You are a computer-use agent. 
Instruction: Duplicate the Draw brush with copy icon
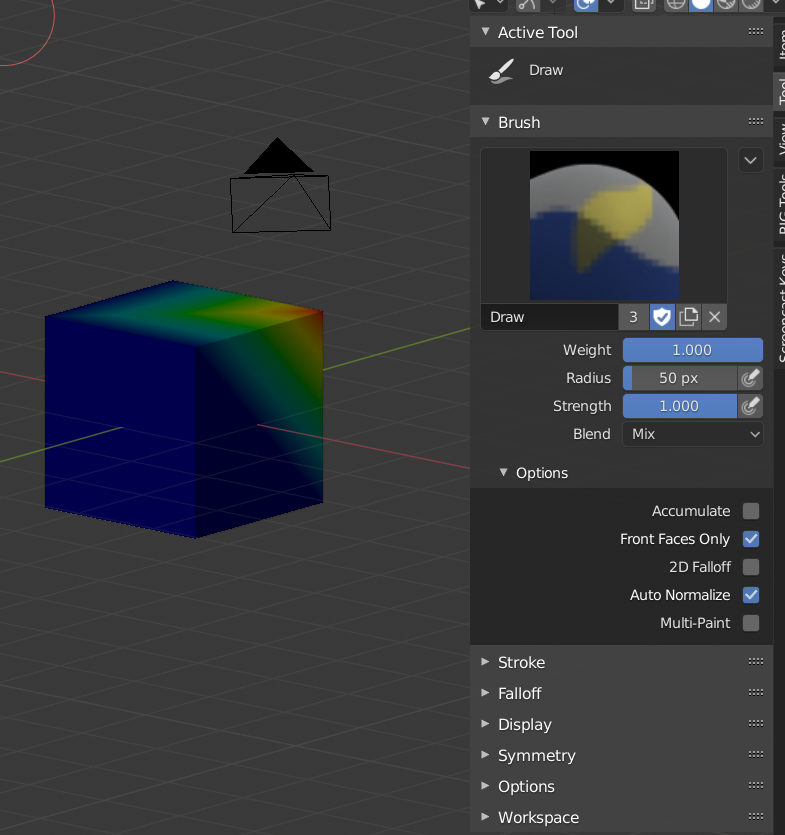click(689, 317)
